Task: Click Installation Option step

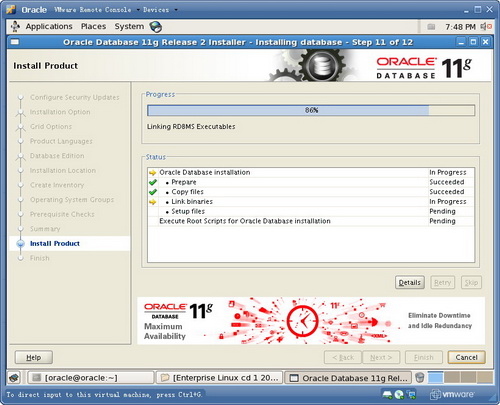Action: coord(60,112)
